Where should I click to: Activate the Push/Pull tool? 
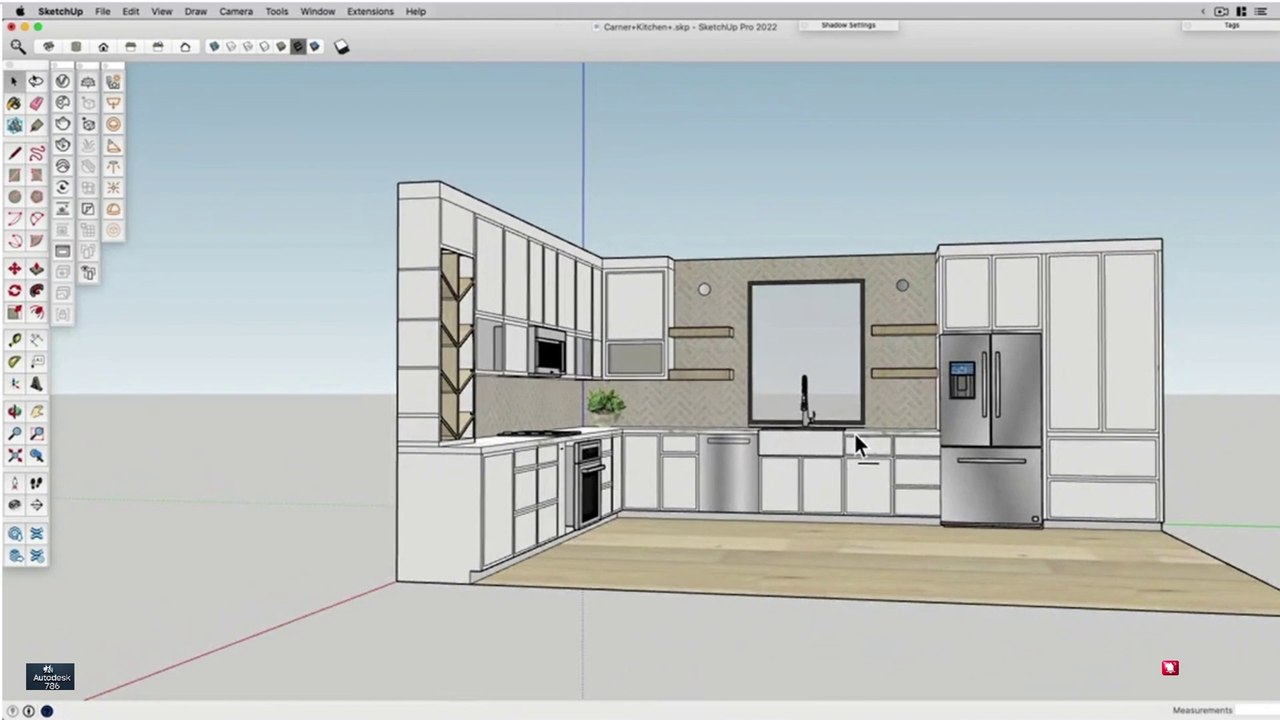(36, 268)
